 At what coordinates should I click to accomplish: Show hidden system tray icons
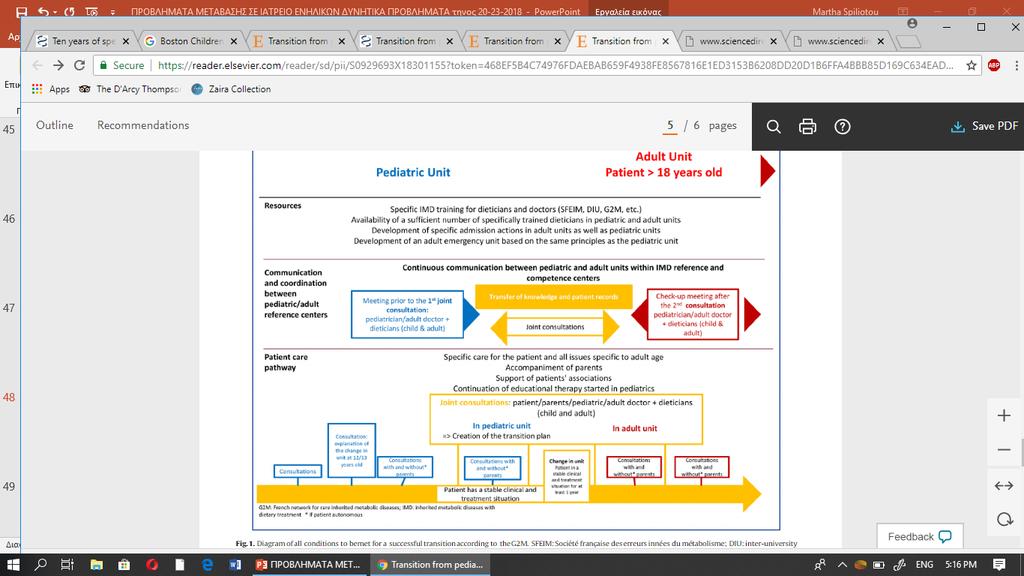[842, 564]
